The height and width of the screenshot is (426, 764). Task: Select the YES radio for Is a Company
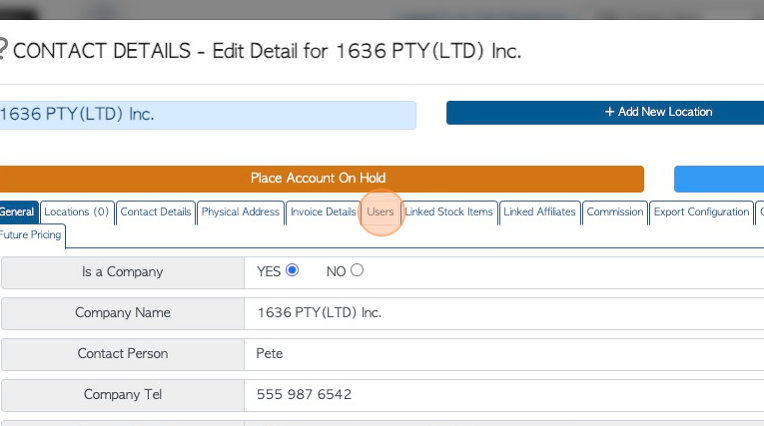tap(292, 270)
